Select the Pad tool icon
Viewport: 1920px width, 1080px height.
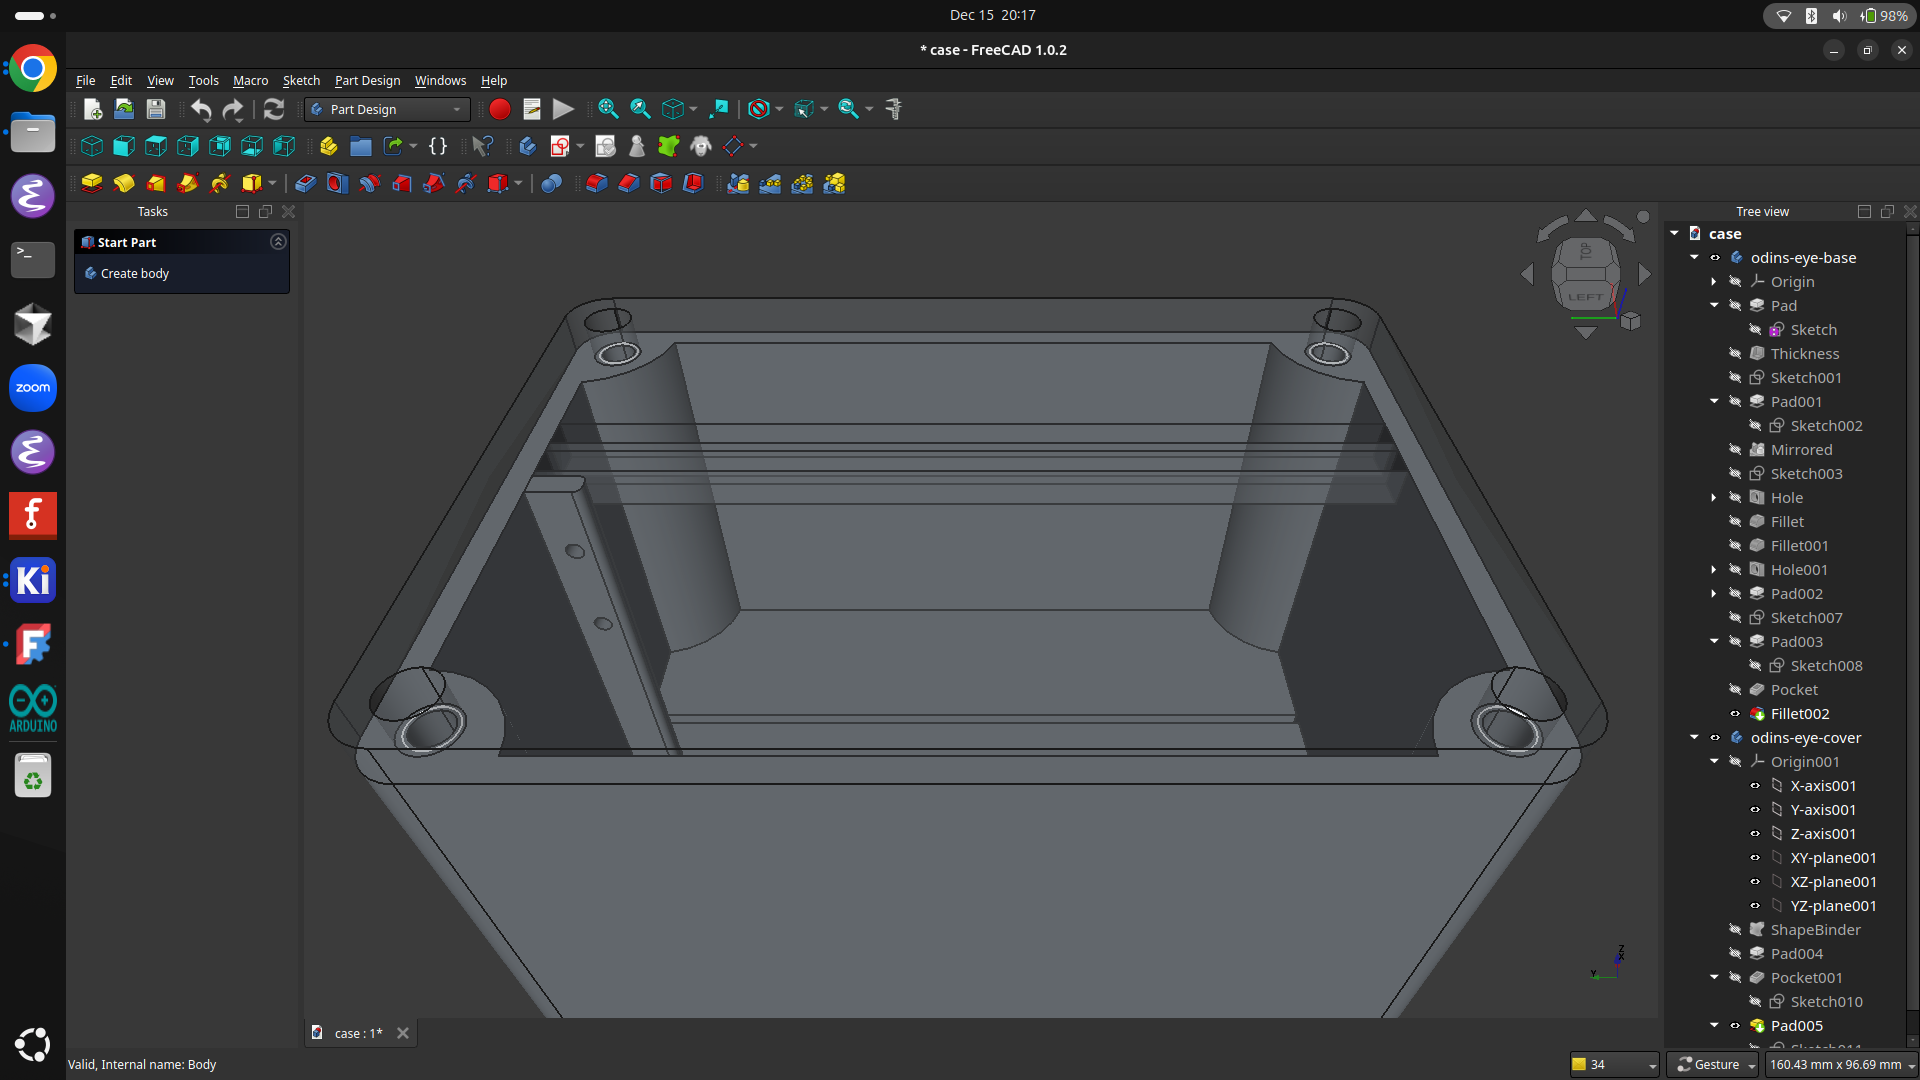tap(92, 183)
